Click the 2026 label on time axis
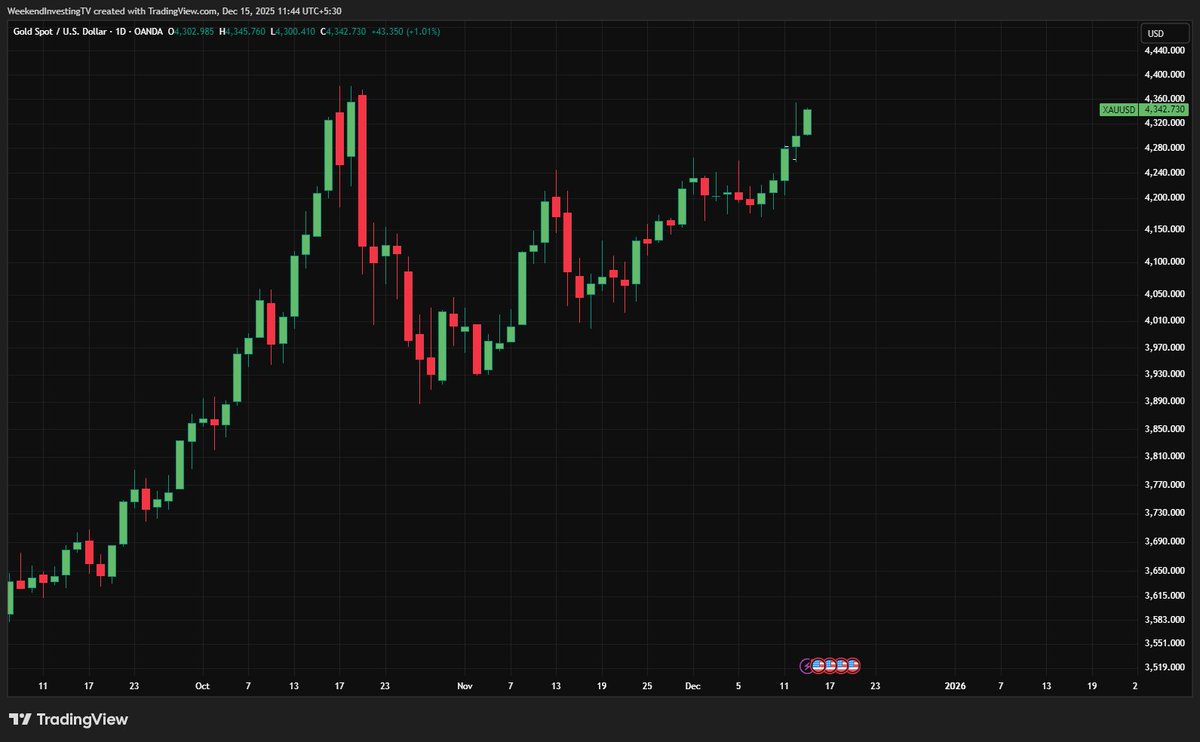Screen dimensions: 1200x742 click(955, 687)
